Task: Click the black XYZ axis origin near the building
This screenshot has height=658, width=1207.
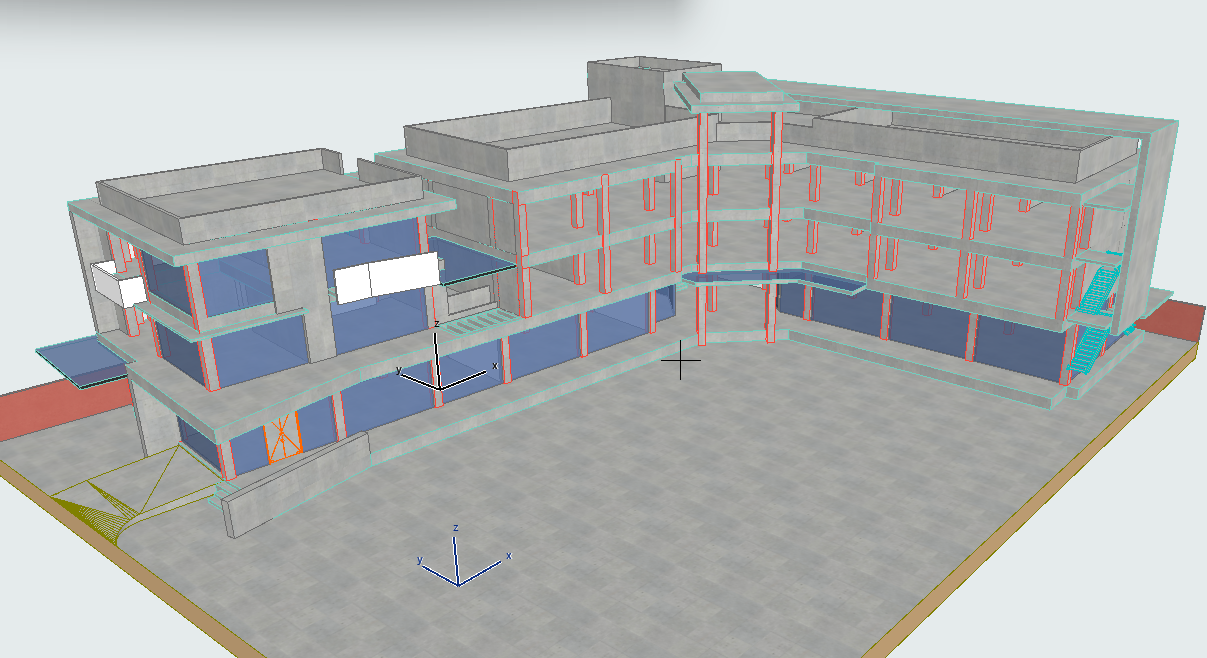Action: pyautogui.click(x=438, y=387)
